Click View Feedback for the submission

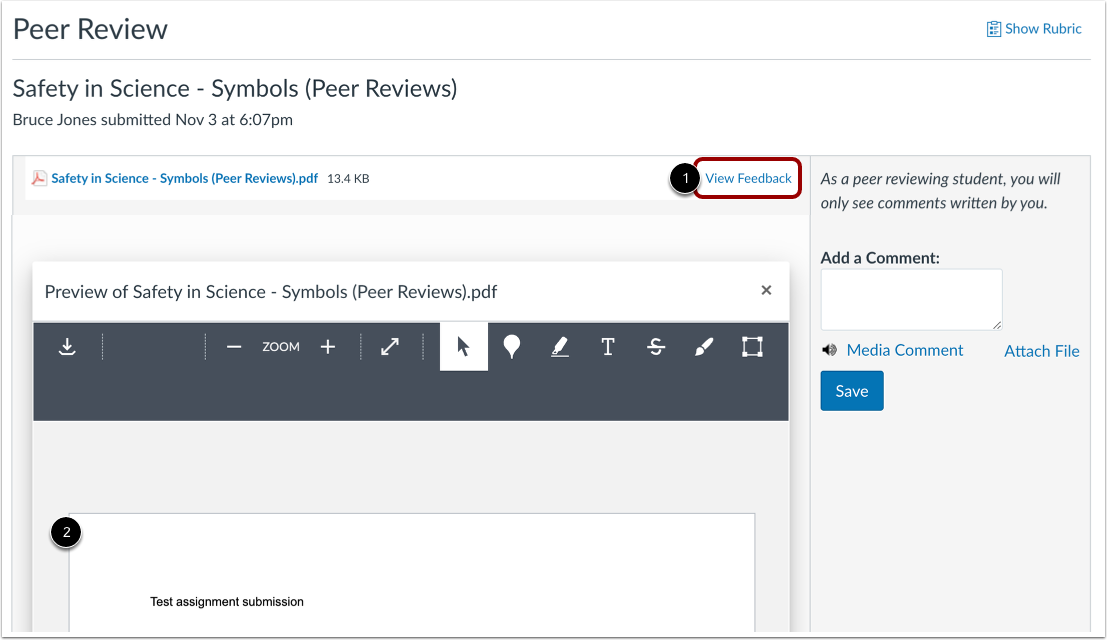pyautogui.click(x=746, y=178)
